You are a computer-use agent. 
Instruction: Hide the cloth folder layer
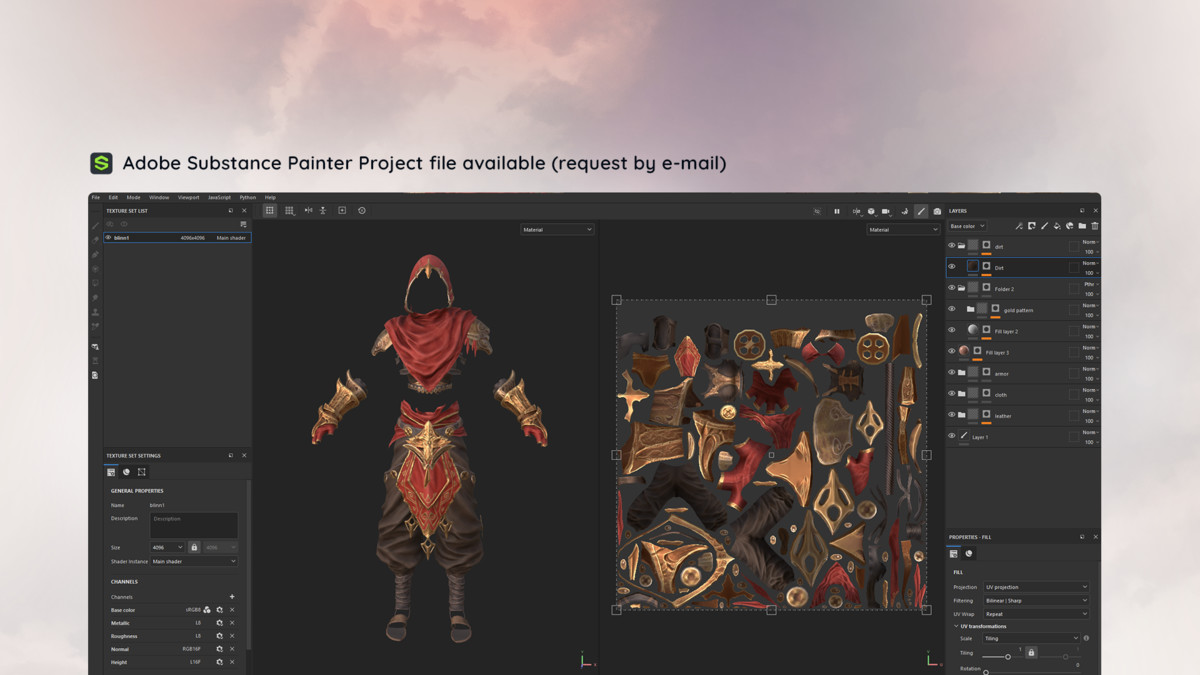pos(952,394)
